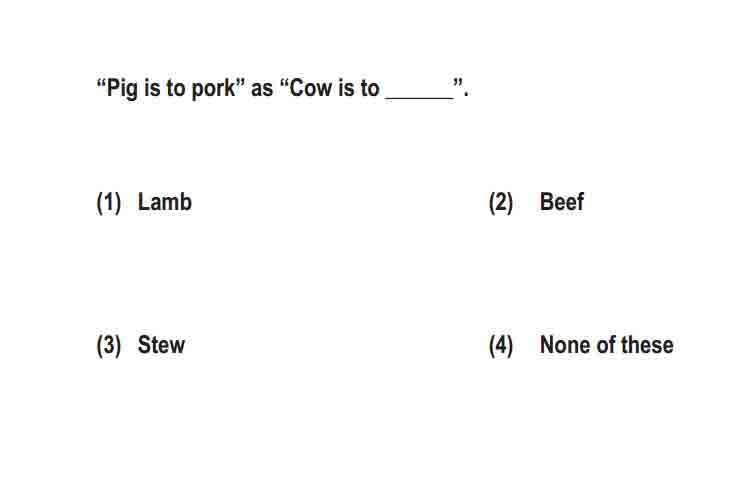Click the (2) option number

click(x=501, y=202)
